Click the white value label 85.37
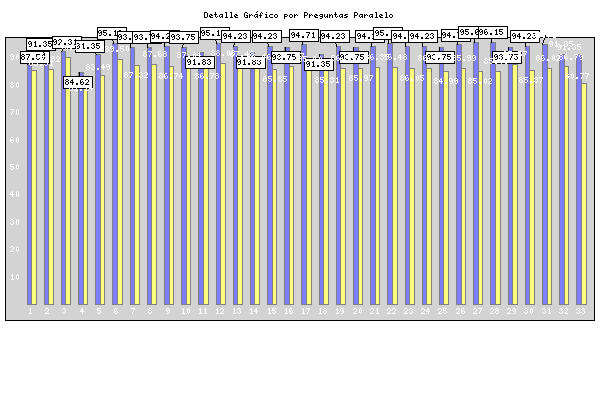The width and height of the screenshot is (600, 400). click(531, 80)
